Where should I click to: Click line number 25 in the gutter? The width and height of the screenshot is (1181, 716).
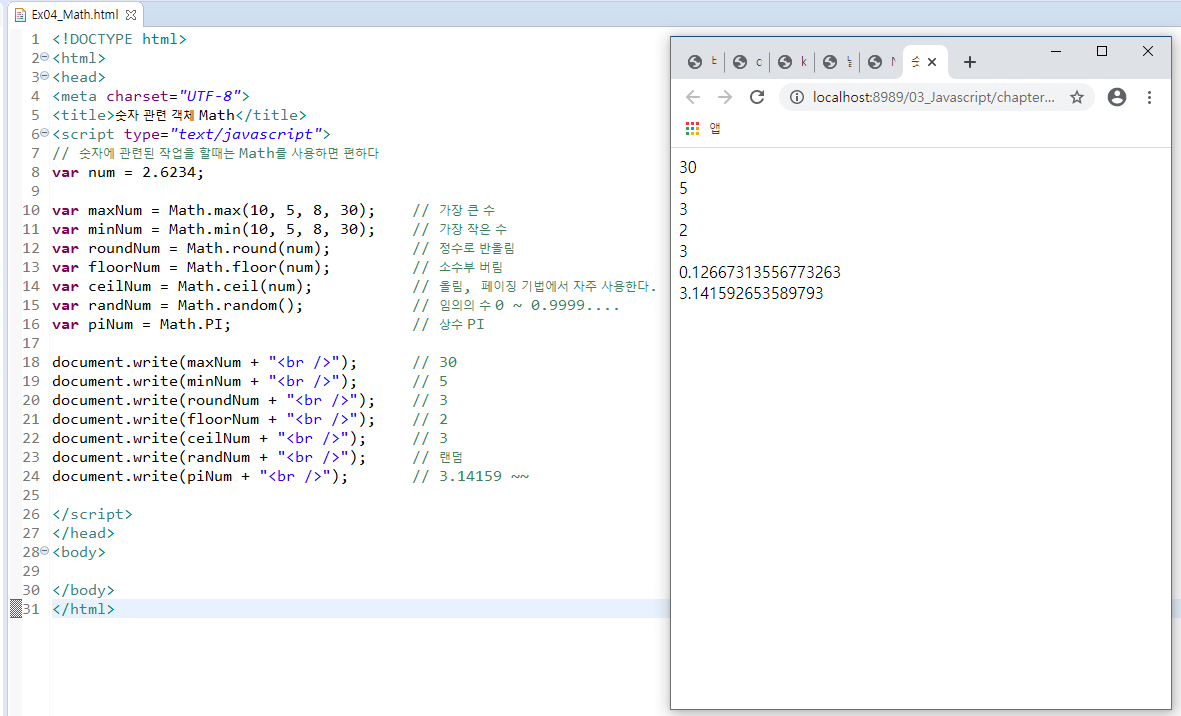(31, 495)
